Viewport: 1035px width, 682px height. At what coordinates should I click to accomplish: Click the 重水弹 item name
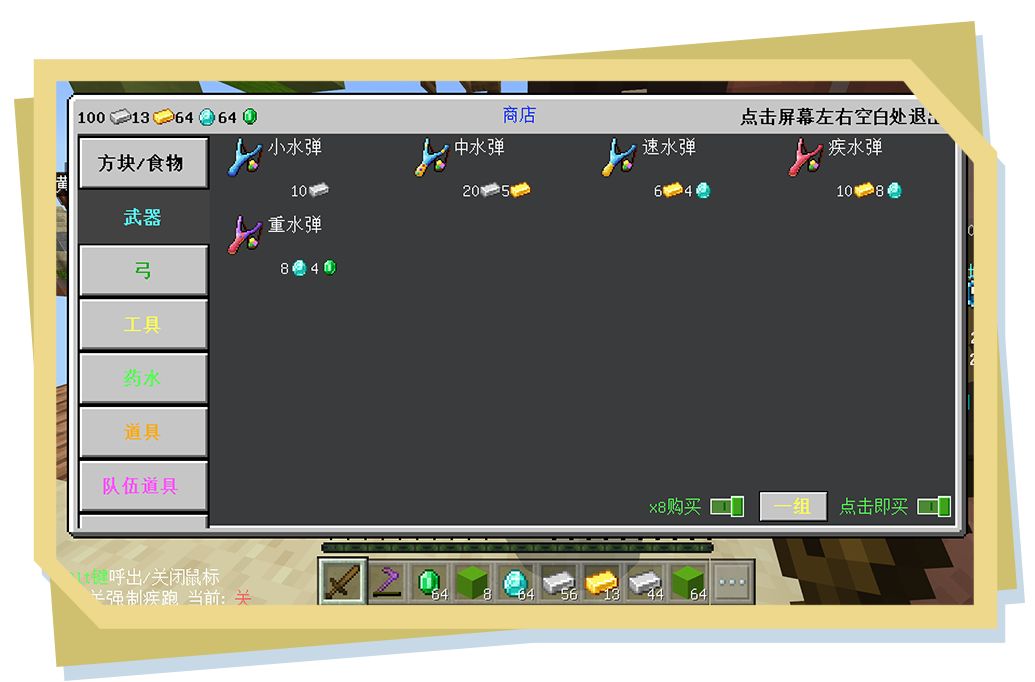(x=295, y=224)
